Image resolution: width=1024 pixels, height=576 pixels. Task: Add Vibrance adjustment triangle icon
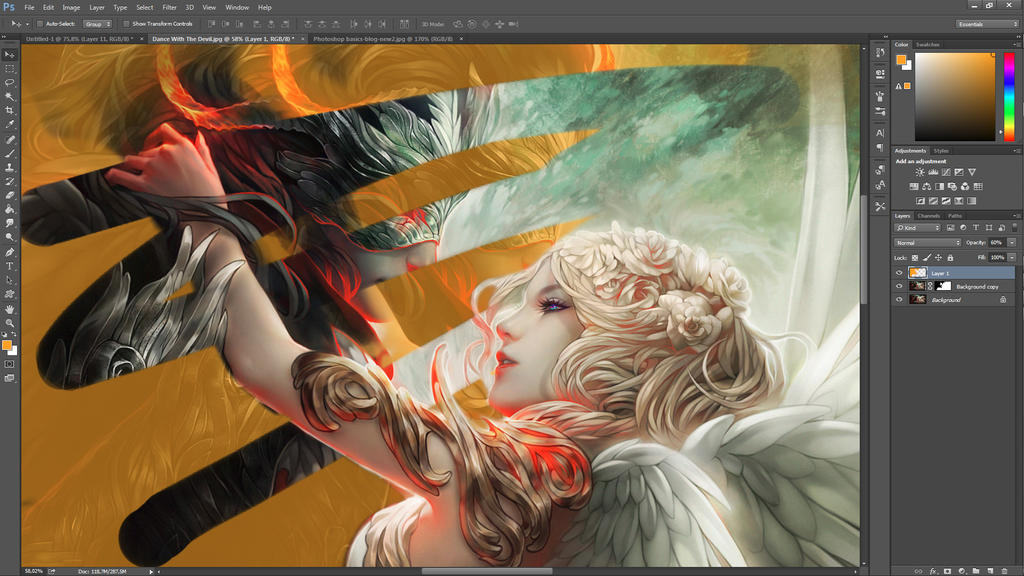972,172
